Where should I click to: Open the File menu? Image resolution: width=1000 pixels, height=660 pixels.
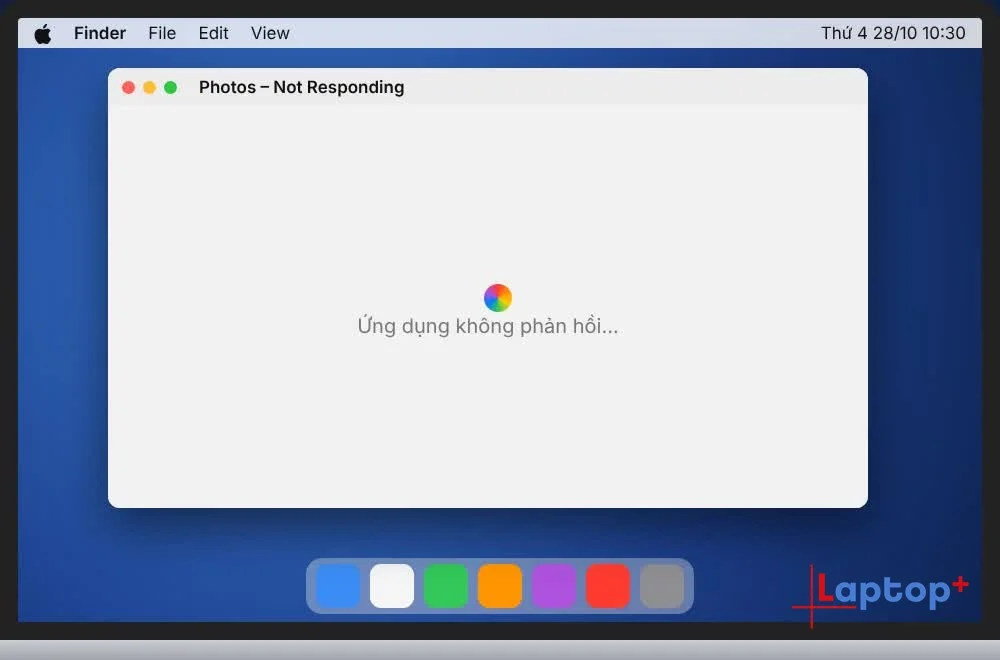pyautogui.click(x=162, y=33)
